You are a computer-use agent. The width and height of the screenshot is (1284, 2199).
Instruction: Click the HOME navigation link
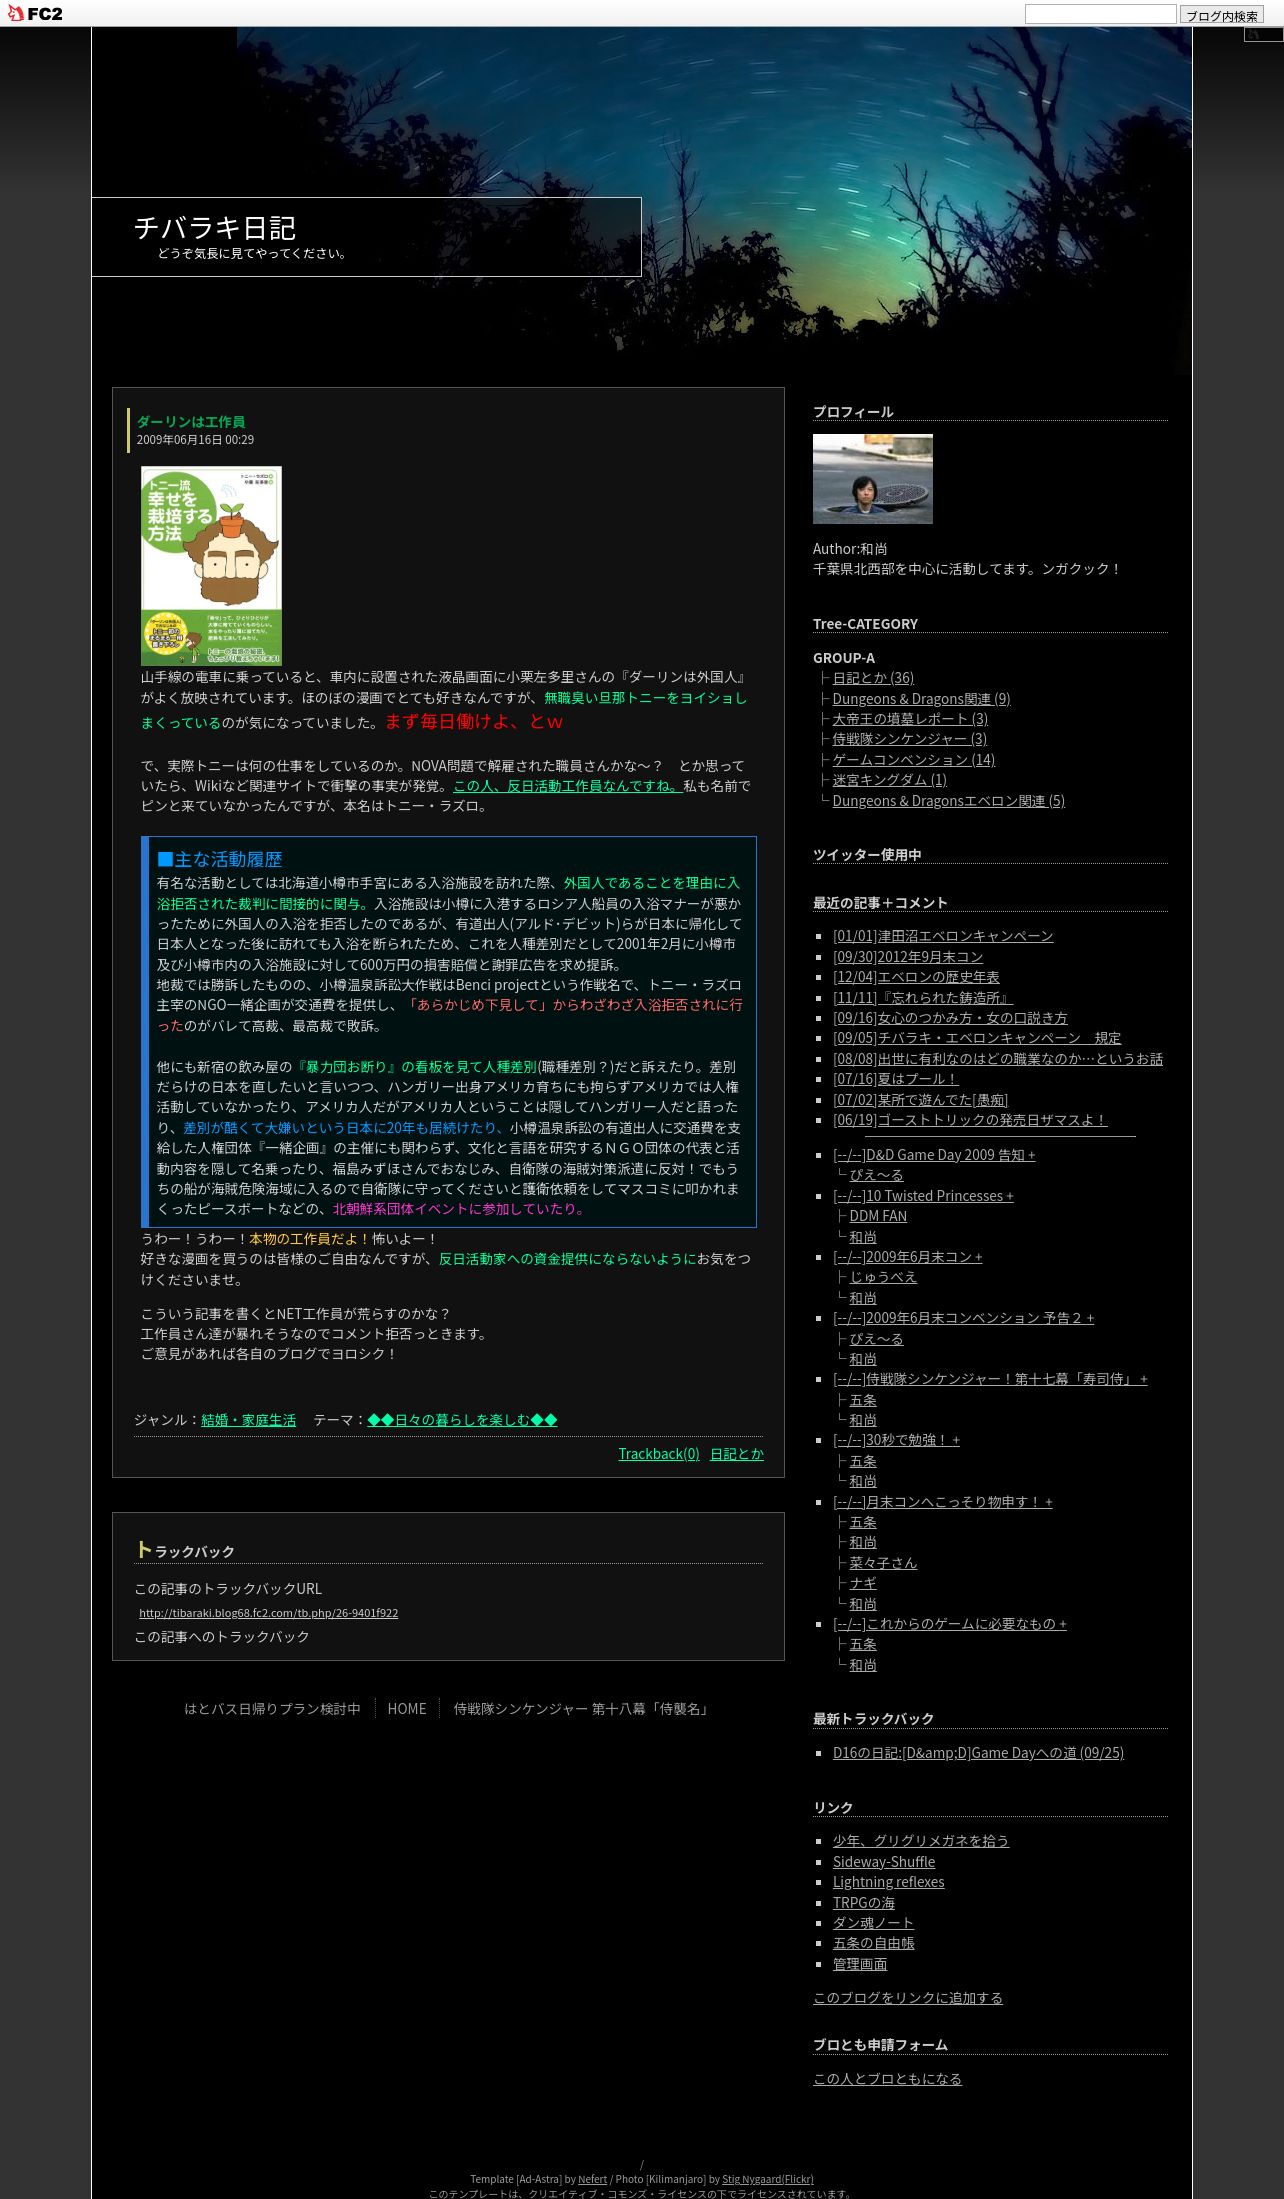click(x=407, y=1709)
